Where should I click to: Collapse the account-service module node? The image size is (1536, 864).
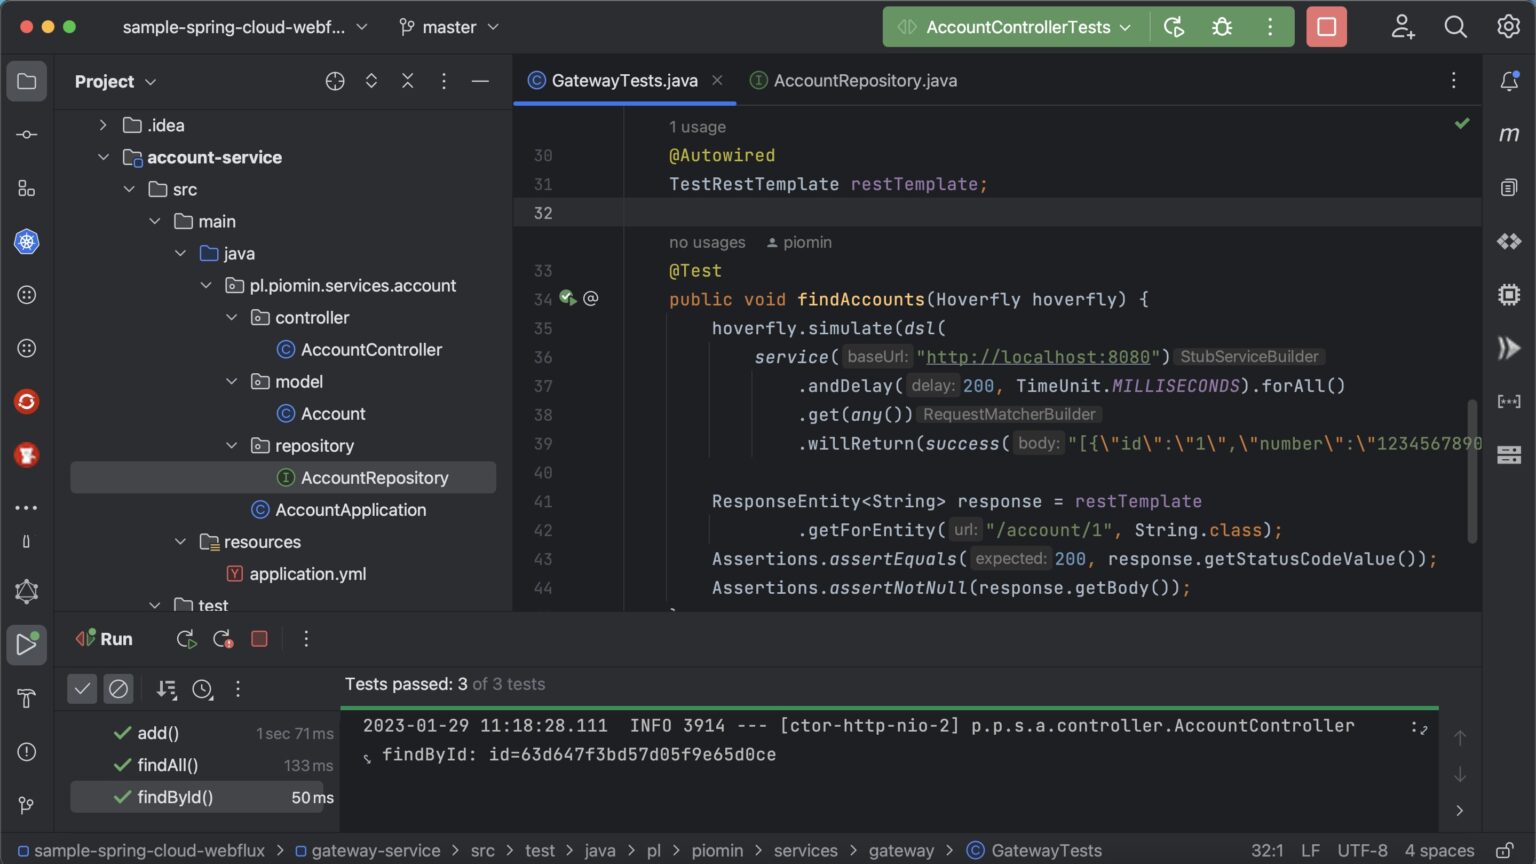(x=103, y=157)
